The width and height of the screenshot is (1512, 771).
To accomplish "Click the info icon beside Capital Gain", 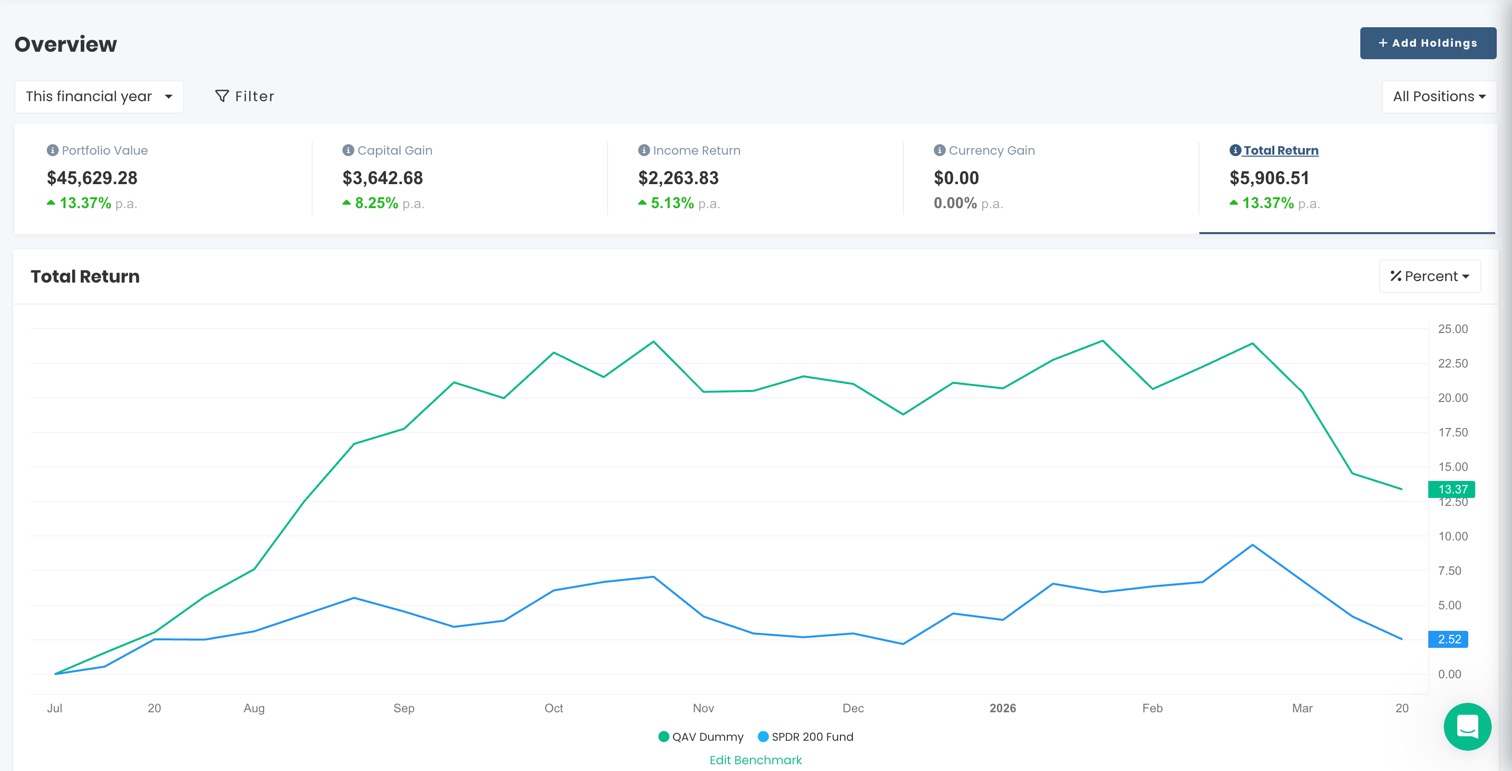I will (345, 150).
